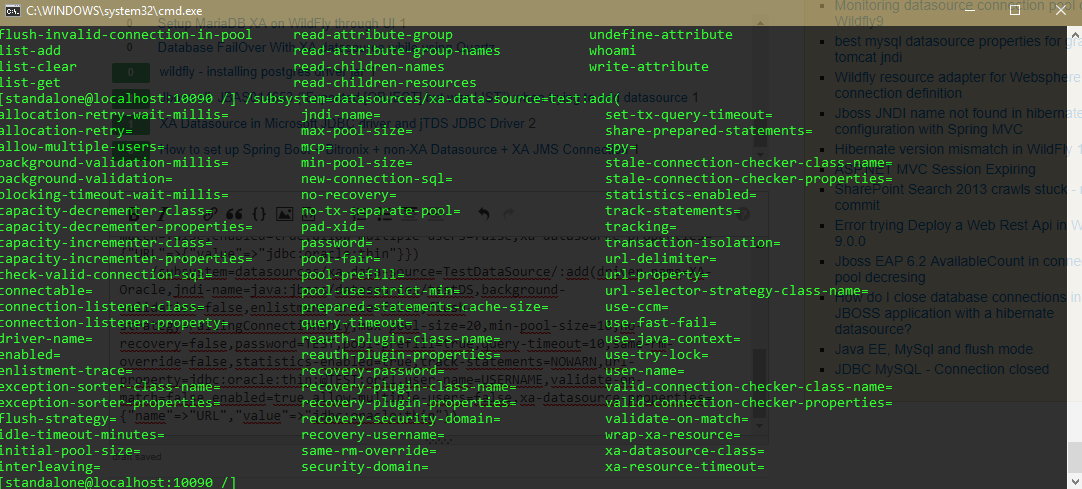Click 'recovery-security-domain=' parameter
The height and width of the screenshot is (489, 1082).
click(x=401, y=419)
